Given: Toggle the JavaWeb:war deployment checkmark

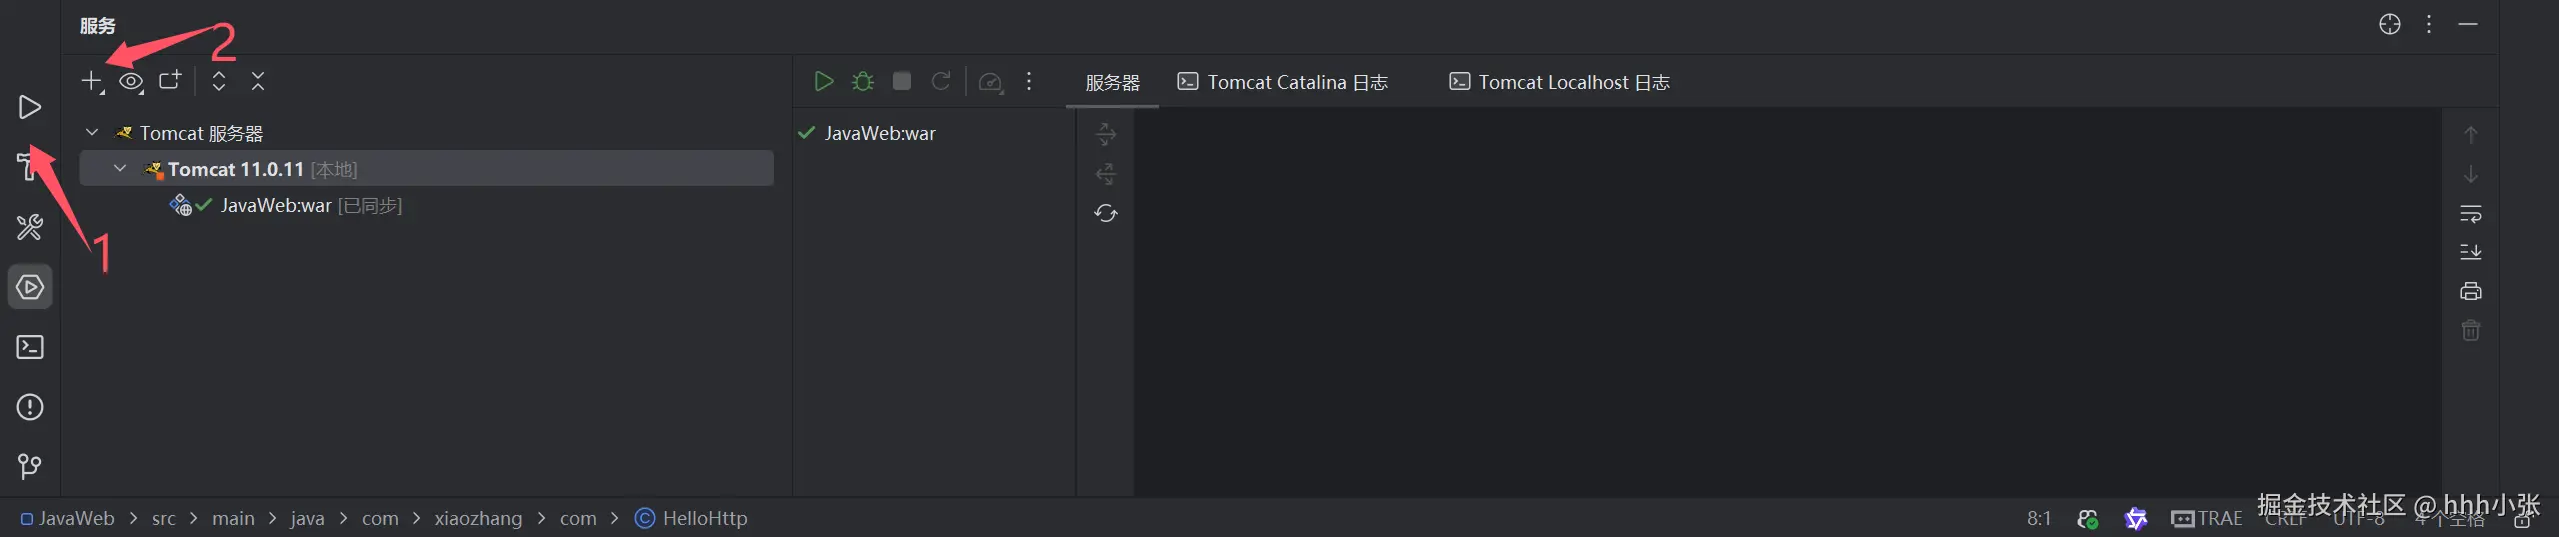Looking at the screenshot, I should point(807,133).
